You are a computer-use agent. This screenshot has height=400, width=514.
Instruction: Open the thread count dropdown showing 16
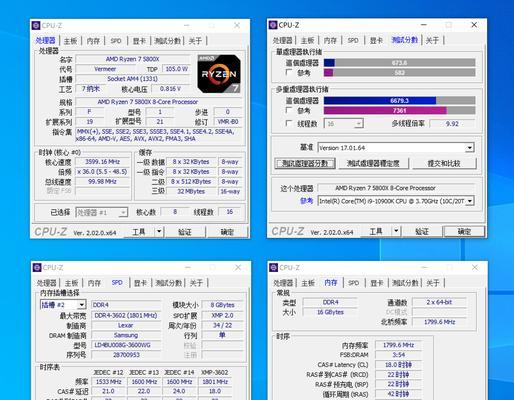point(344,124)
